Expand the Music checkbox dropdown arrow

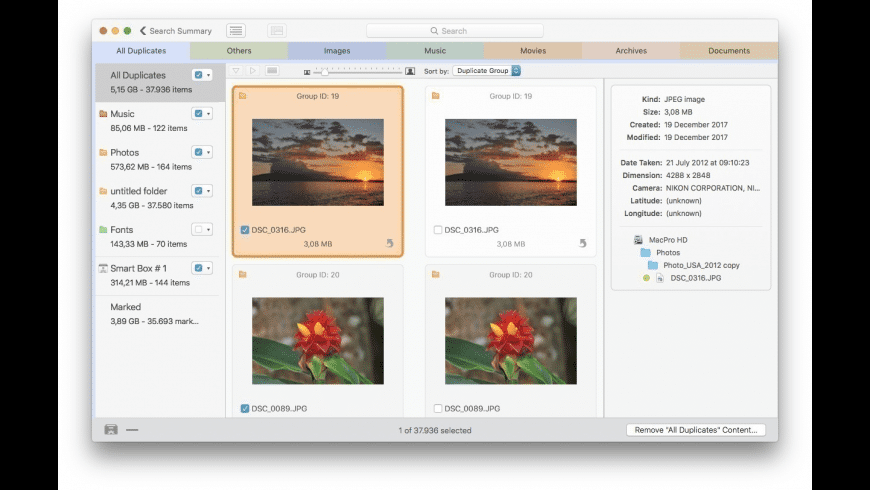click(209, 114)
